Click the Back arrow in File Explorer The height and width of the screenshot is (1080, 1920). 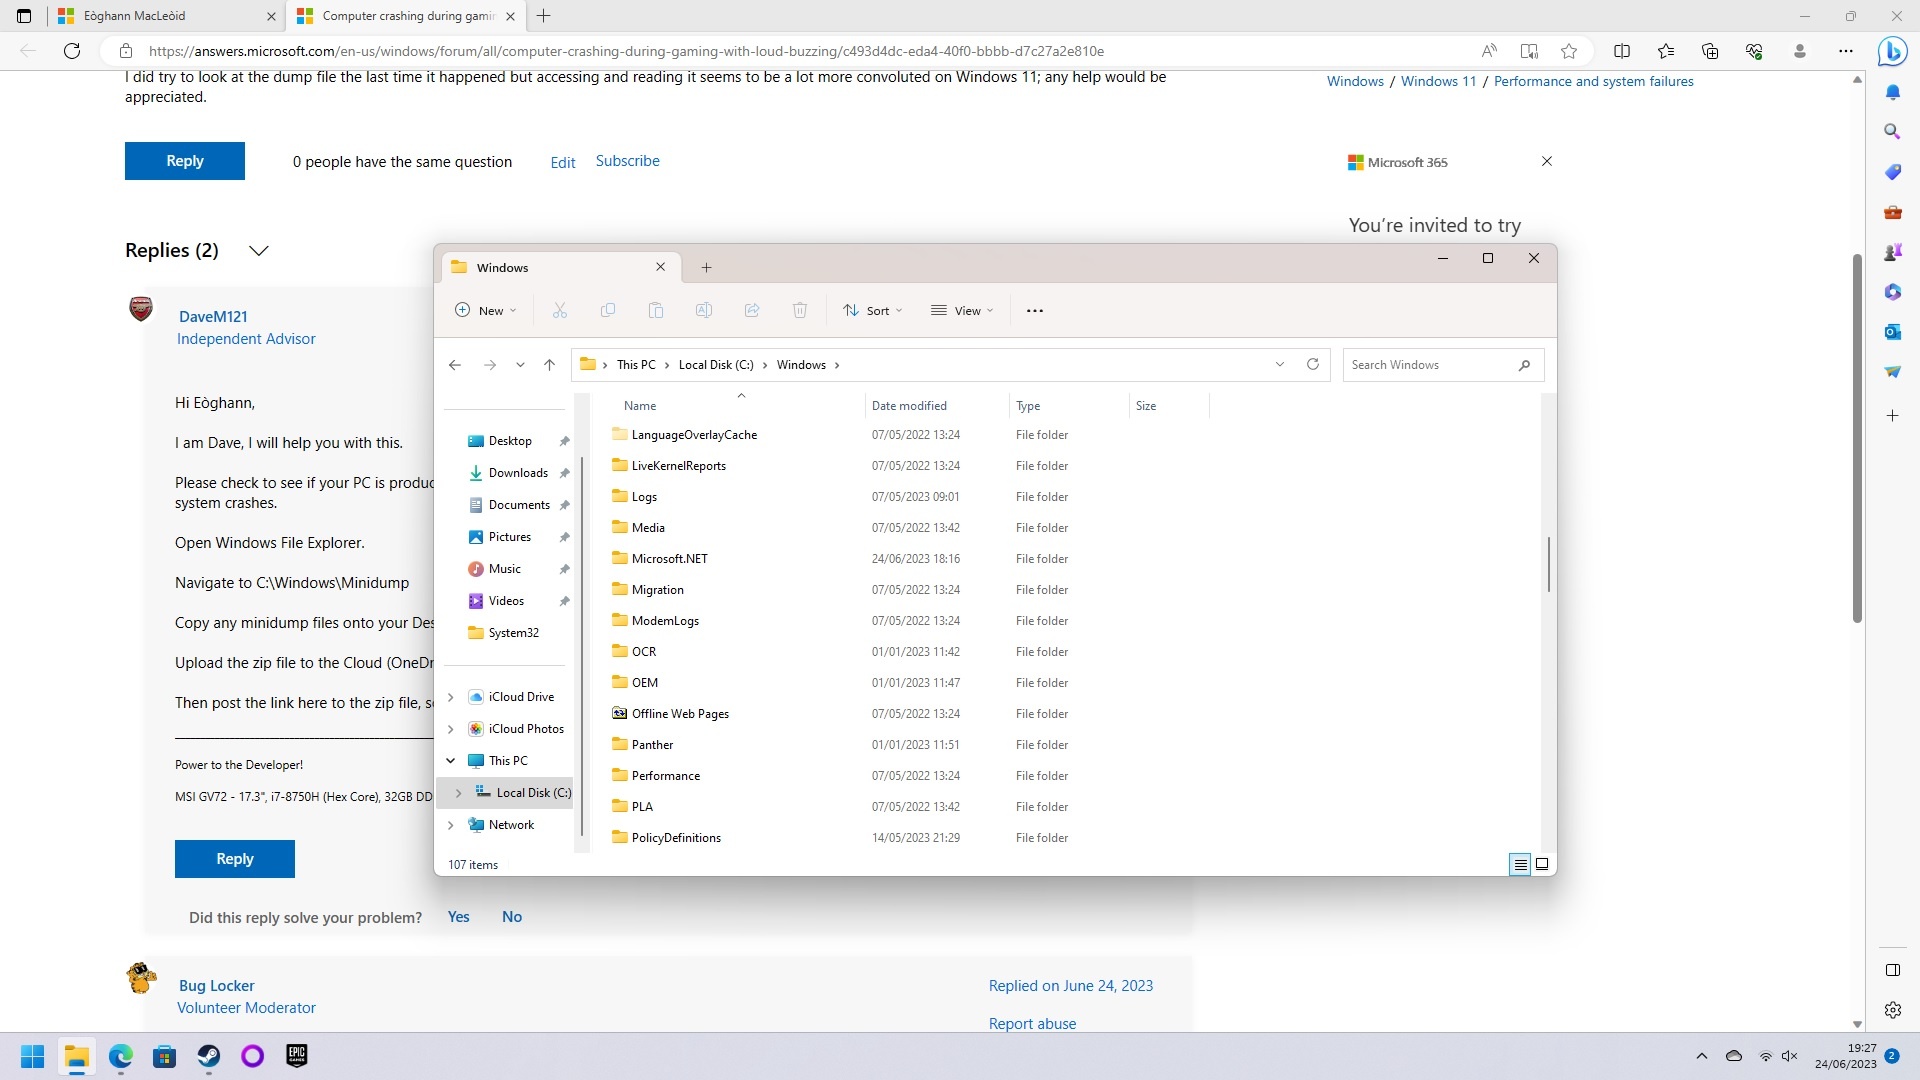pyautogui.click(x=455, y=365)
